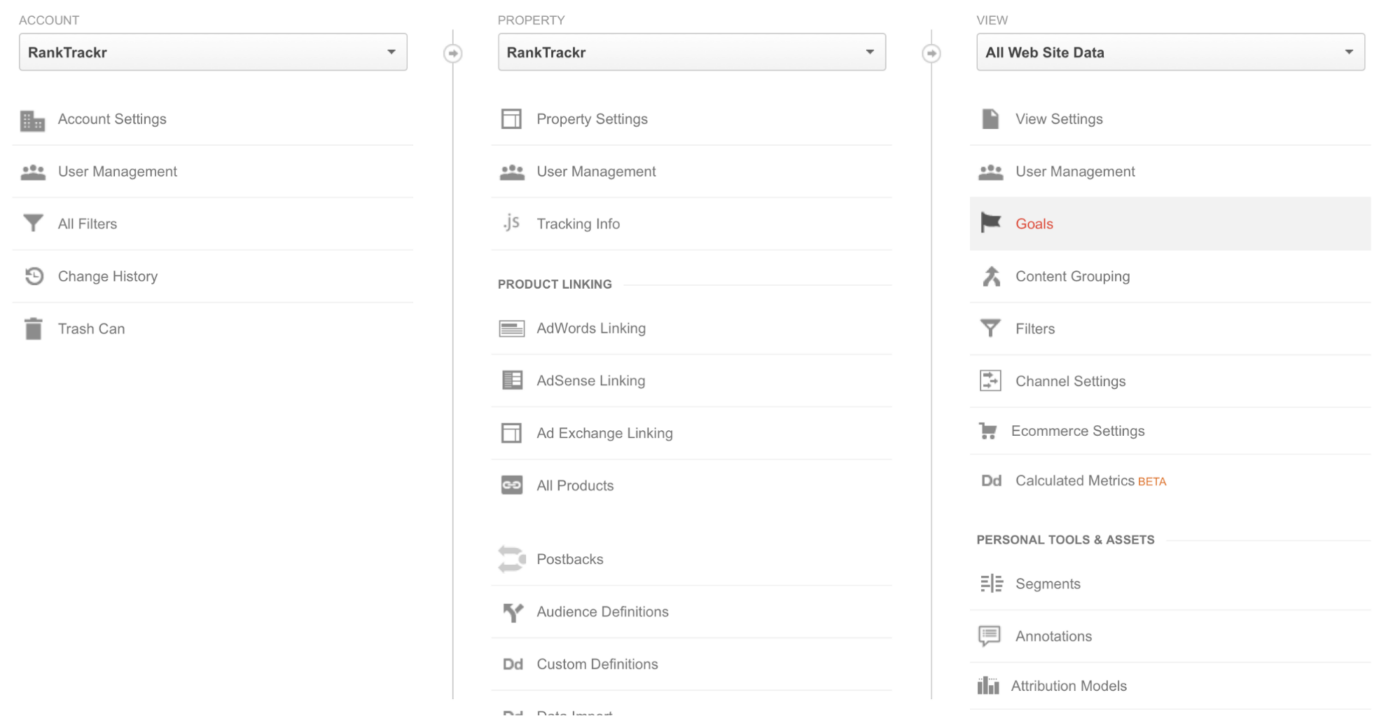Click the .js Tracking Info icon

(512, 224)
